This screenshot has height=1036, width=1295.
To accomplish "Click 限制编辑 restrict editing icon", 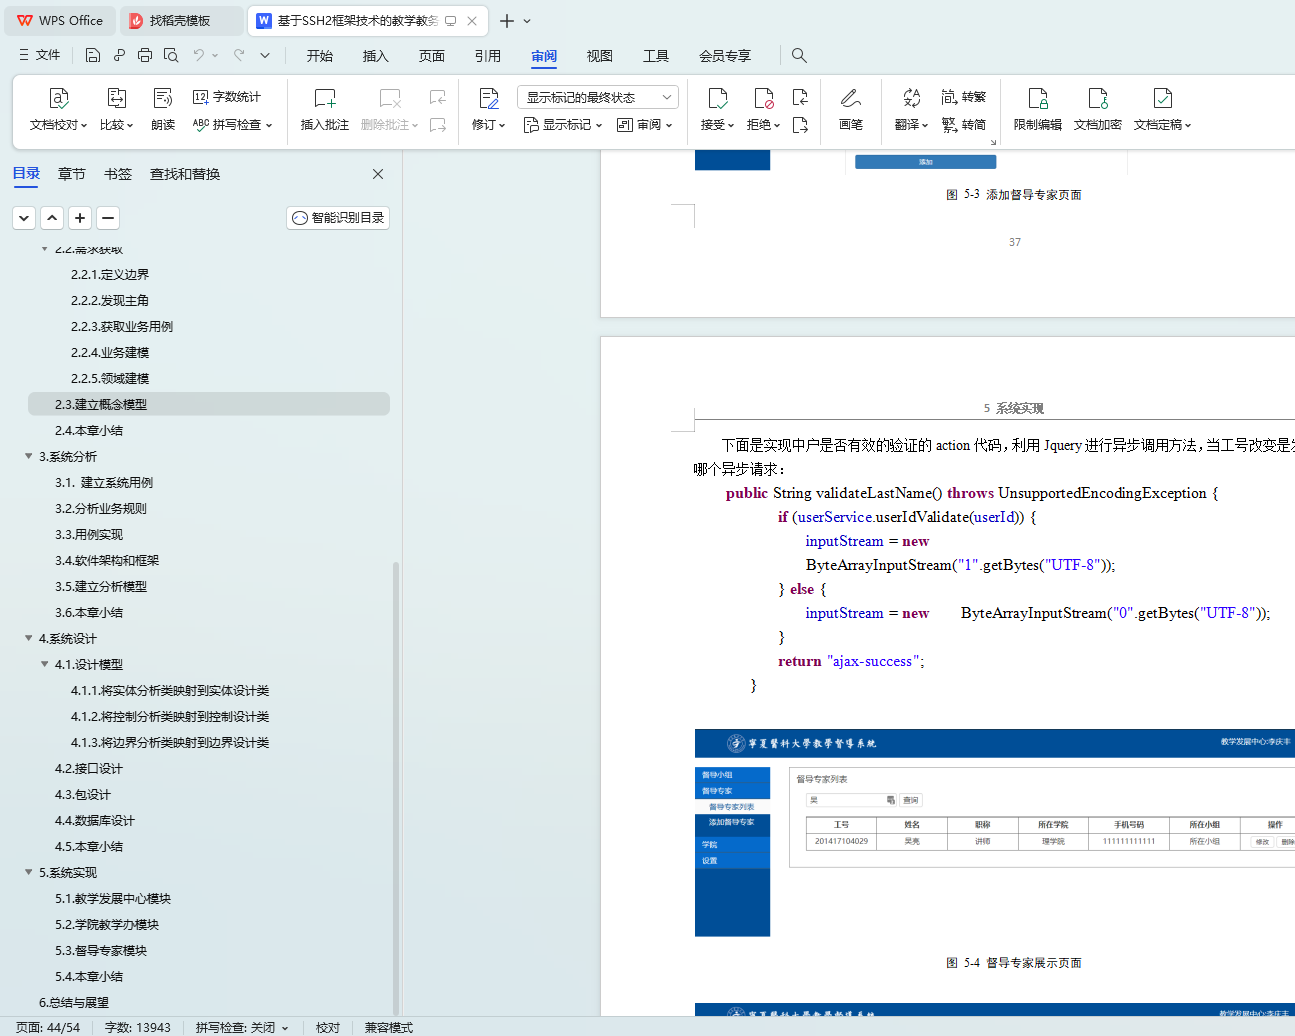I will [1038, 98].
